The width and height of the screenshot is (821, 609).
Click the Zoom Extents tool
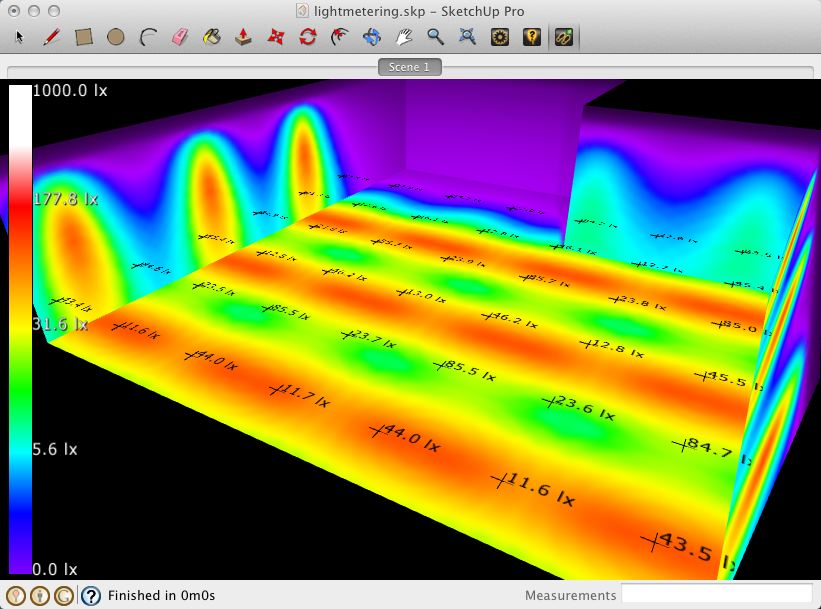(467, 37)
